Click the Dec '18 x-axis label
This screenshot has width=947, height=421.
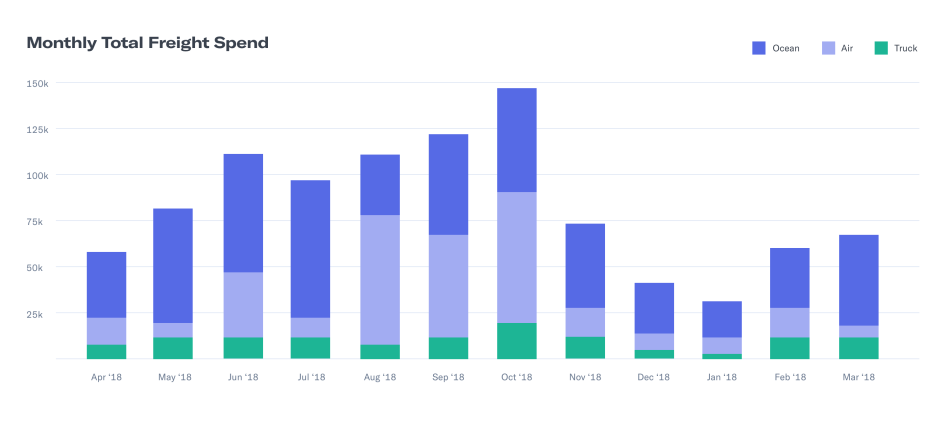point(653,377)
